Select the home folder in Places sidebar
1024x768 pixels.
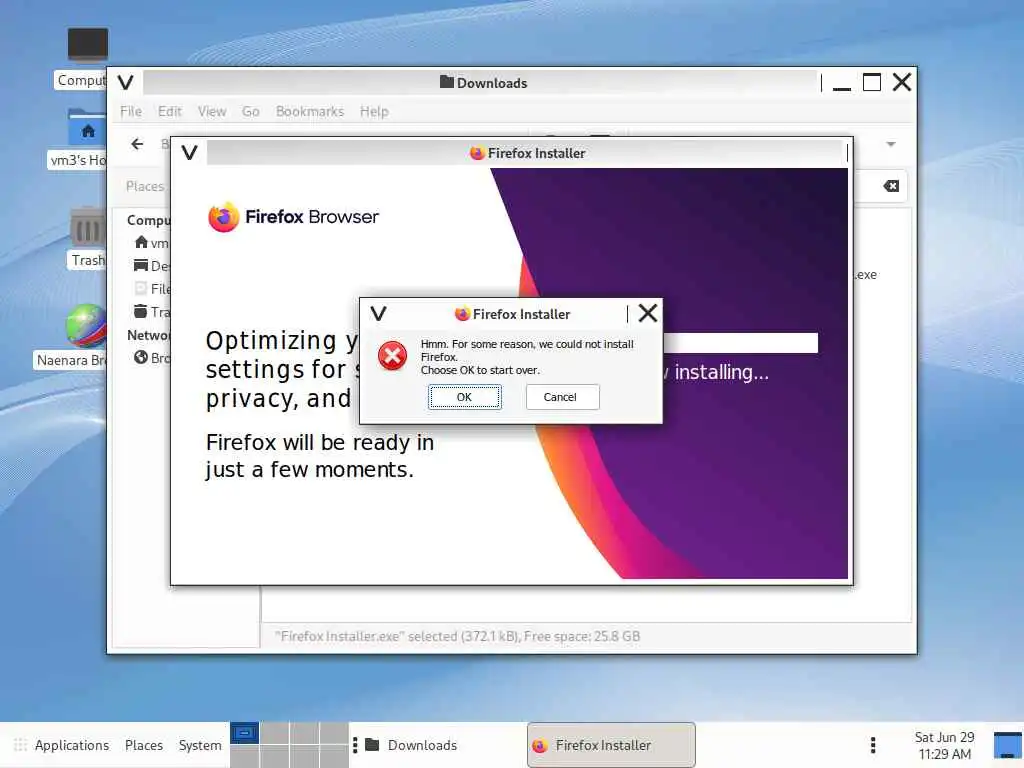(x=151, y=243)
